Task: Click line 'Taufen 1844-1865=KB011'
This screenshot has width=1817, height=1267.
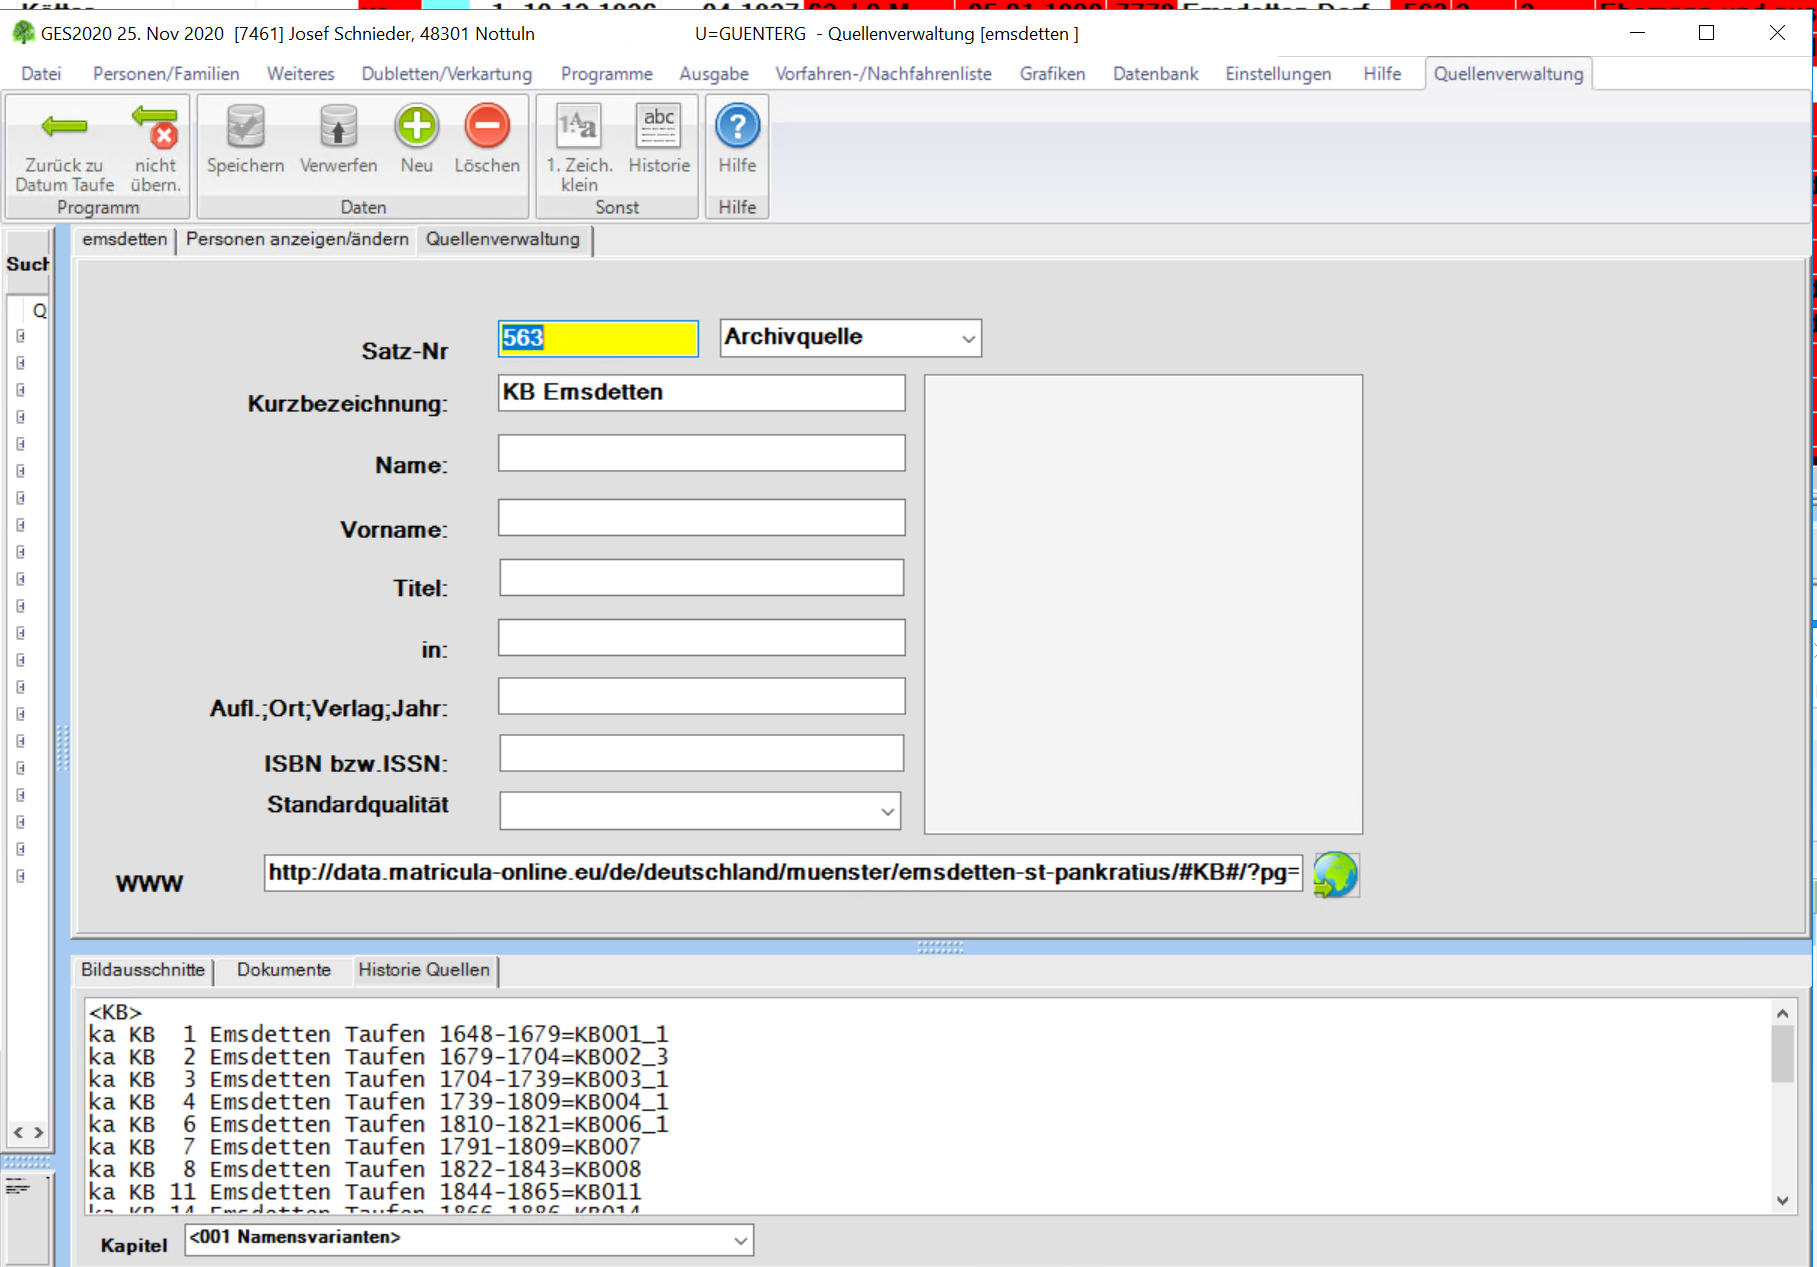Action: point(365,1192)
